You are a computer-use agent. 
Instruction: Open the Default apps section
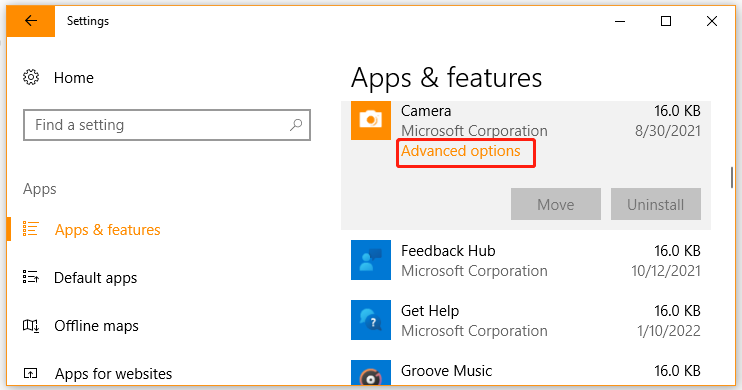click(96, 278)
